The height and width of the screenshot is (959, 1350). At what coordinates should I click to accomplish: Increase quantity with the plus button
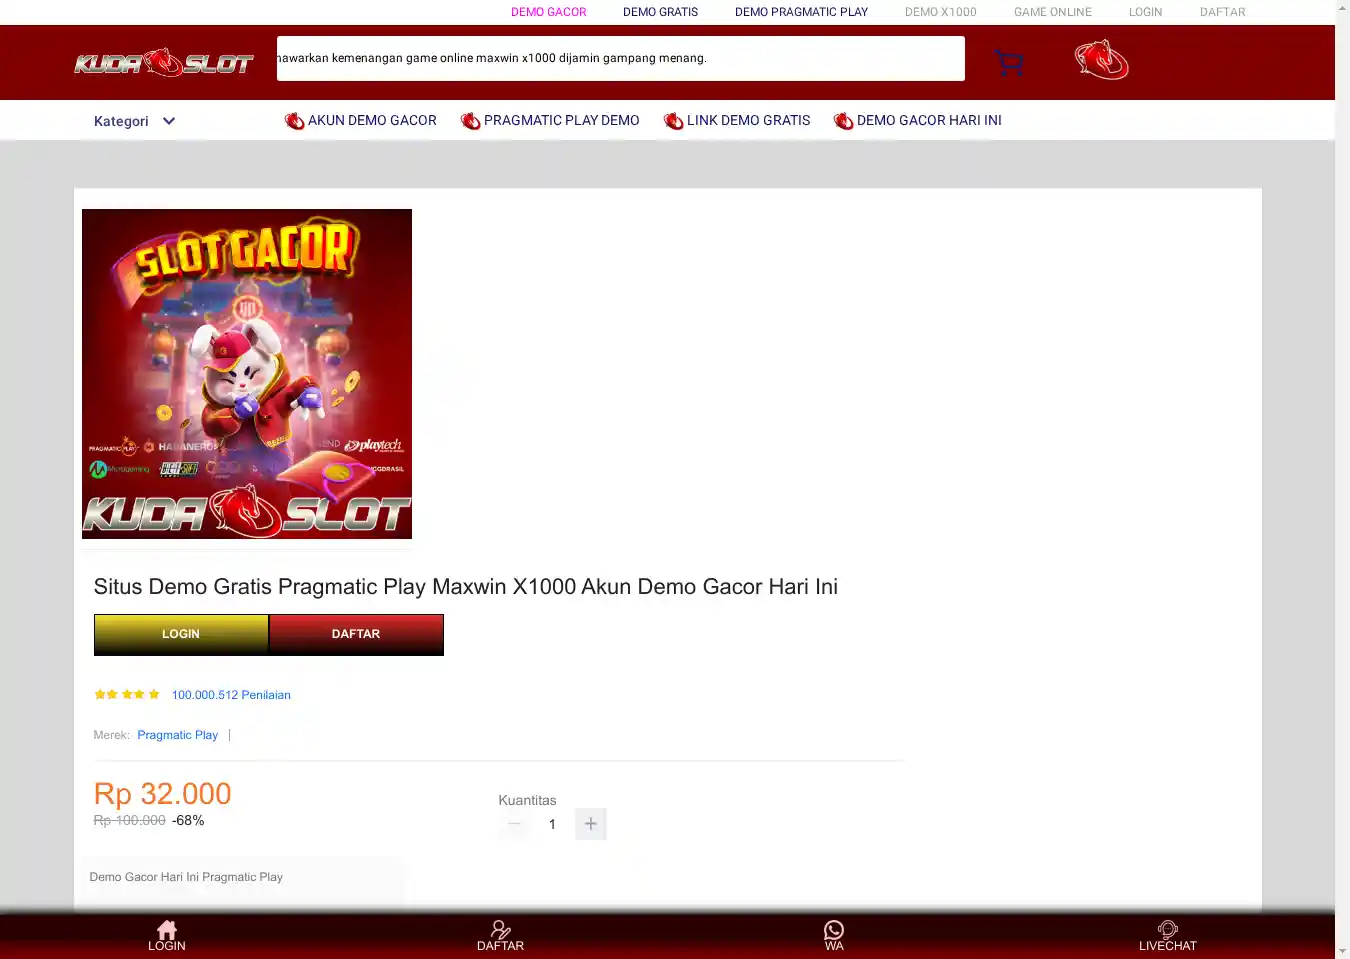[591, 824]
